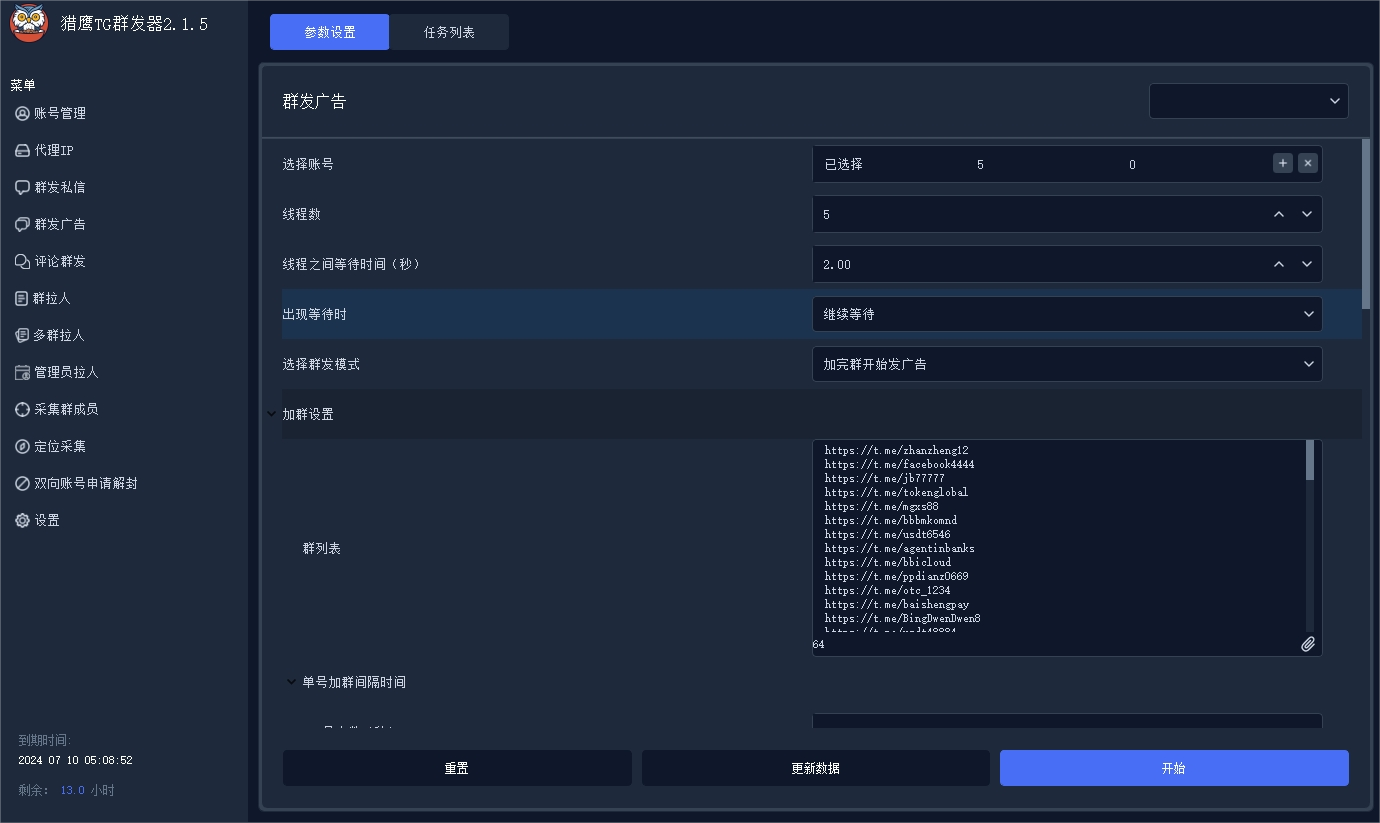The image size is (1380, 823).
Task: Click https://t.me/facebook4444 line
Action: pos(899,464)
